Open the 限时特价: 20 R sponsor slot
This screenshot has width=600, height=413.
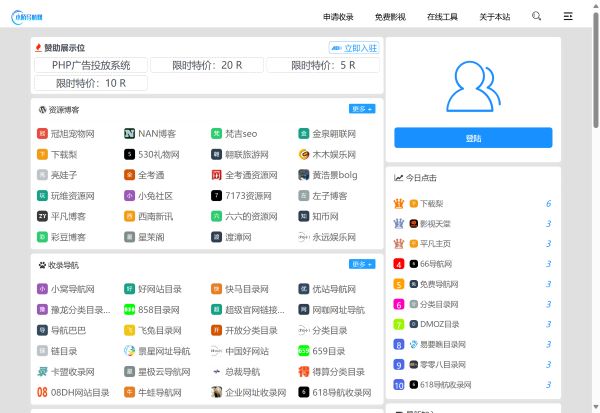pos(207,65)
